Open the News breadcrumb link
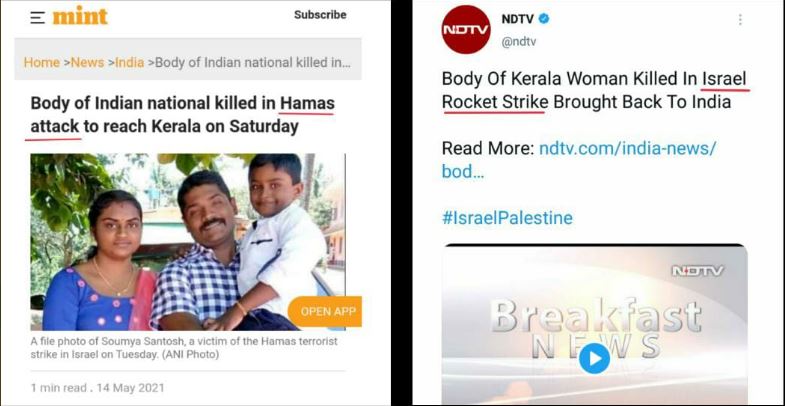The image size is (785, 406). tap(87, 63)
